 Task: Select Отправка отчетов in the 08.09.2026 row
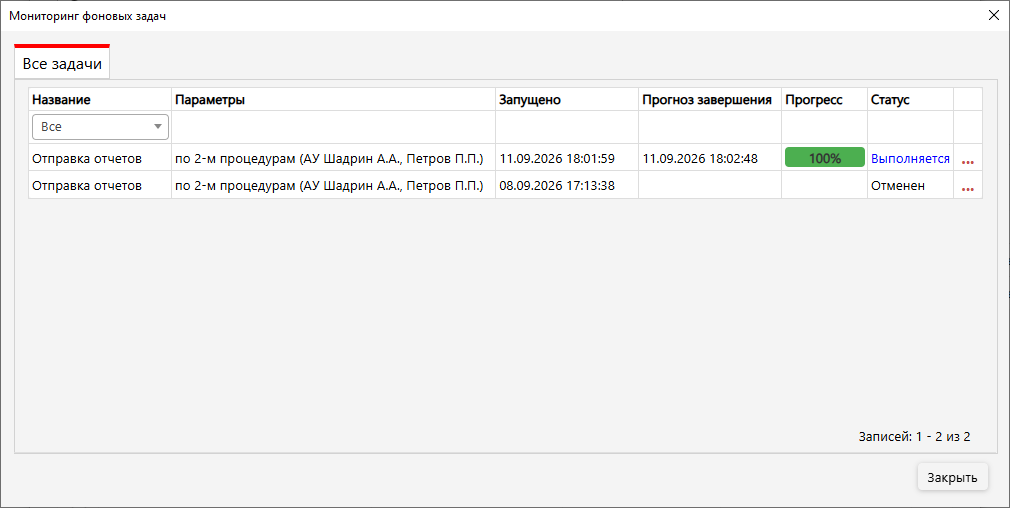(x=87, y=185)
